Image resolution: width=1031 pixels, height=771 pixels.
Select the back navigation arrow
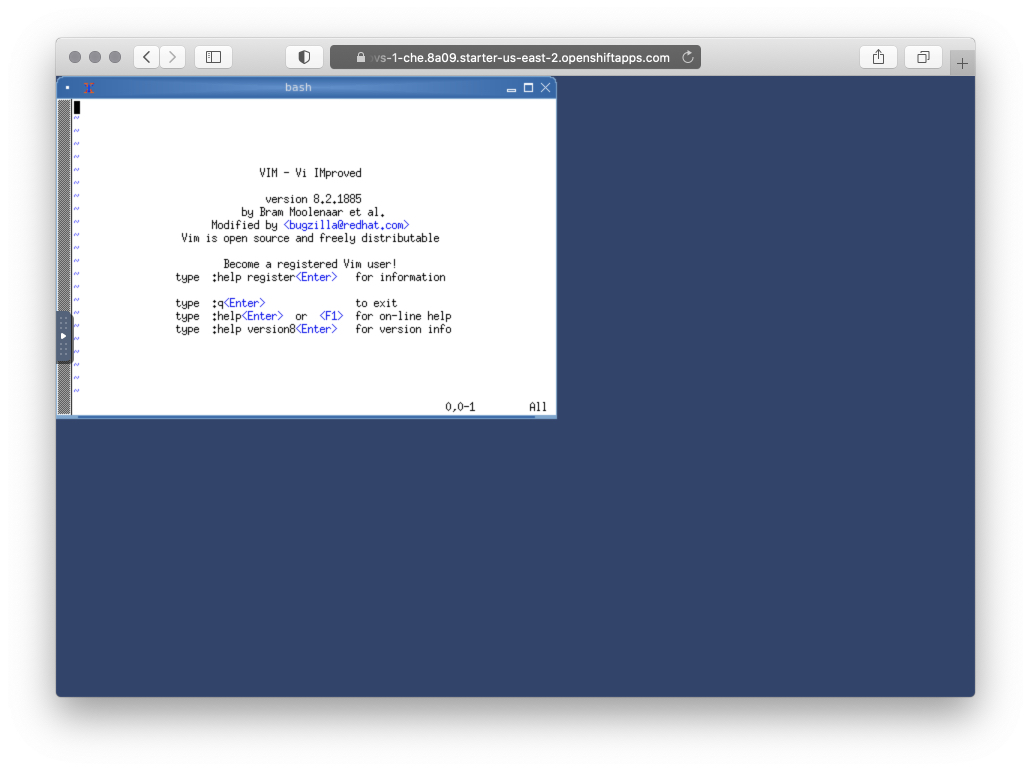click(x=146, y=57)
